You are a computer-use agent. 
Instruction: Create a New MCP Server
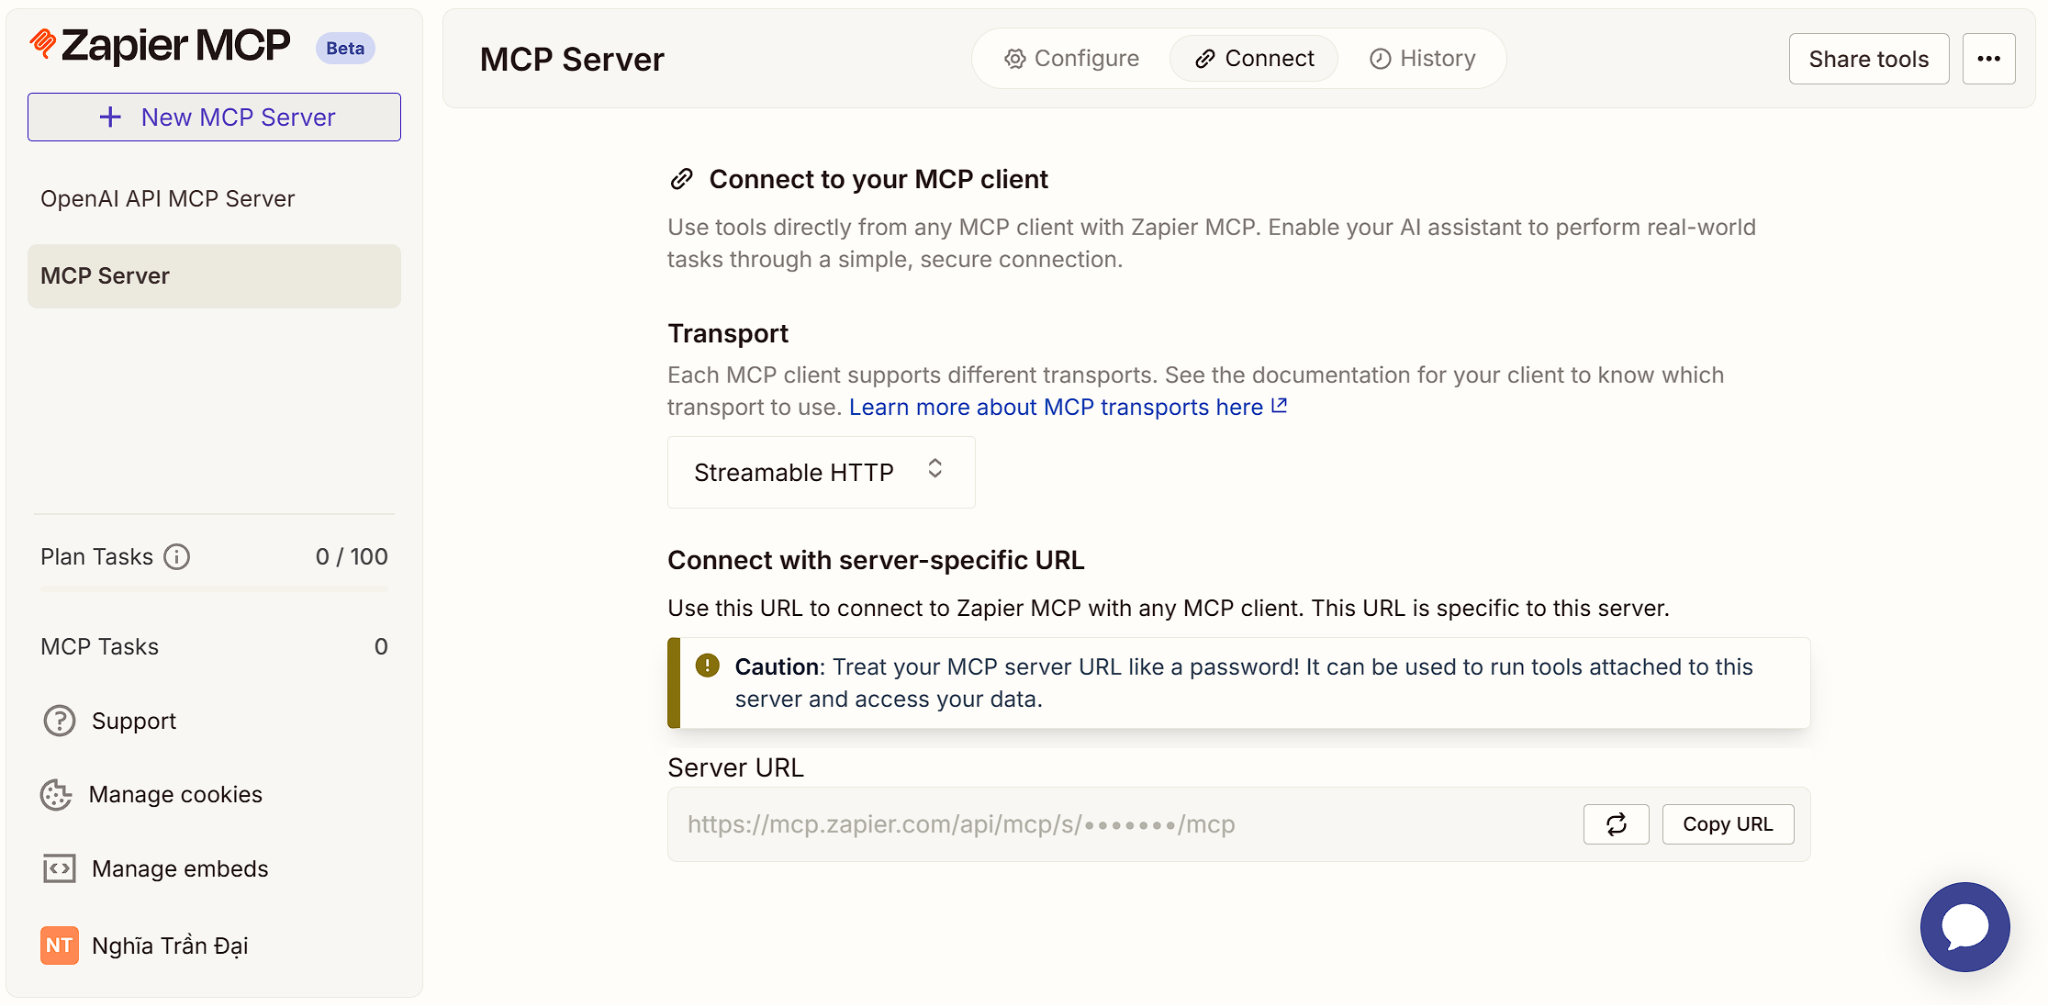point(214,117)
